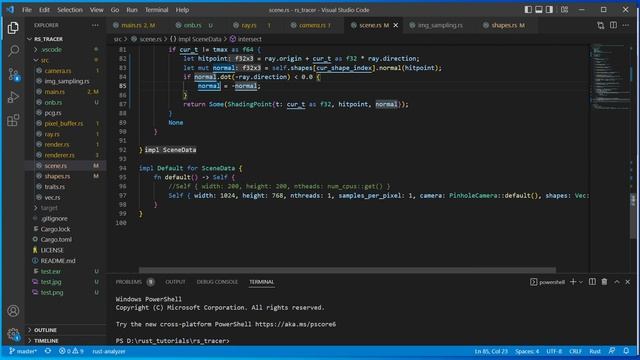Toggle bottom panel layout icon
The width and height of the screenshot is (640, 360).
(x=539, y=9)
